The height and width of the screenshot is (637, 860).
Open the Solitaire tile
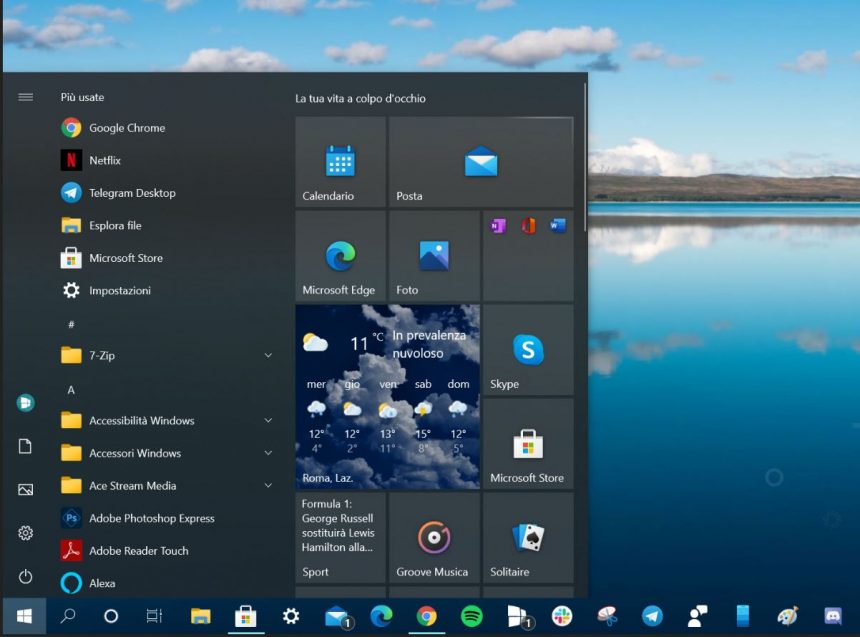click(x=528, y=537)
